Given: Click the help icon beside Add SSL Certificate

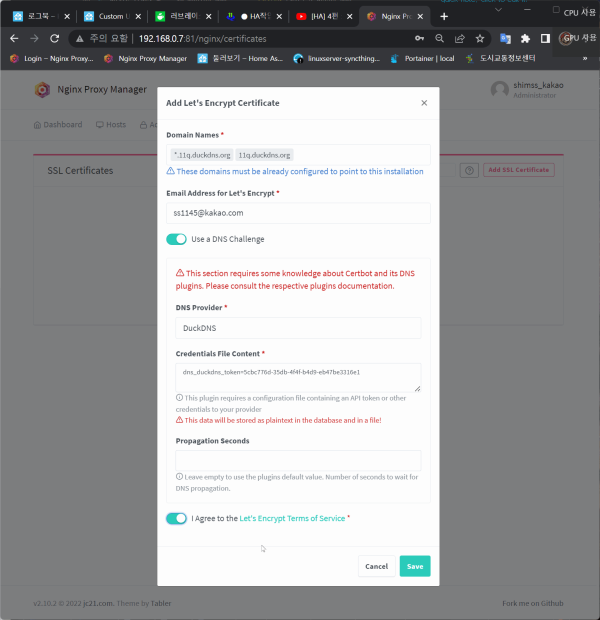Looking at the screenshot, I should (468, 170).
